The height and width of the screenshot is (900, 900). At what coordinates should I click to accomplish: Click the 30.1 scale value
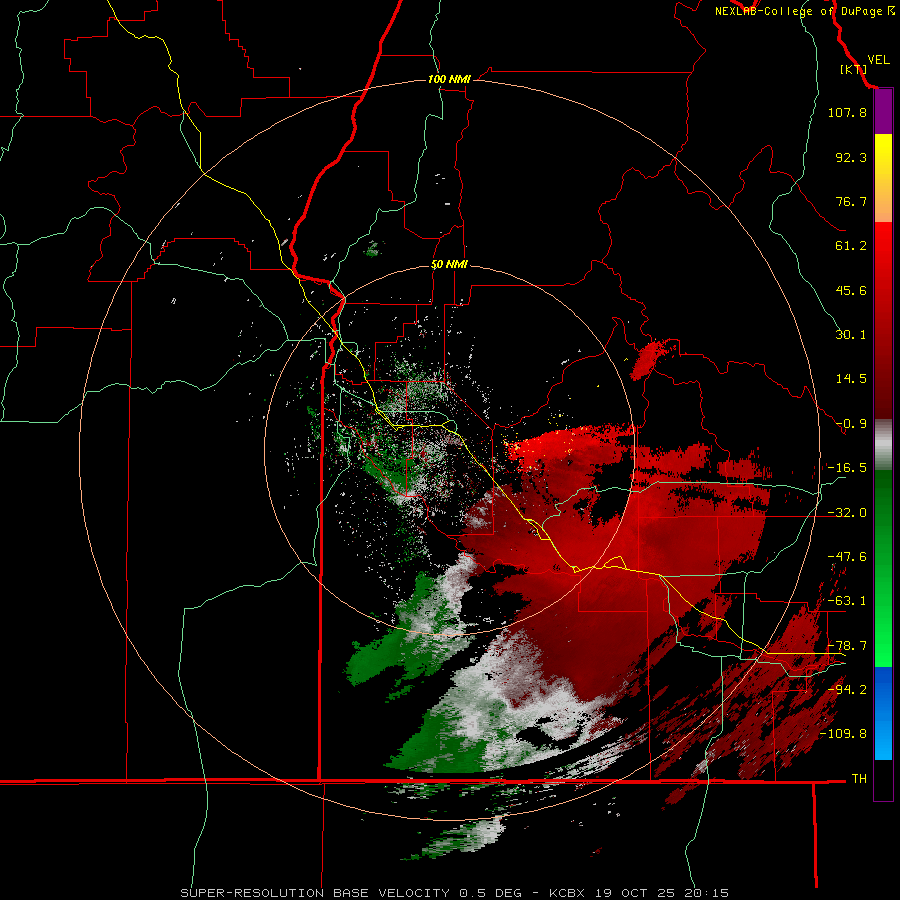(851, 335)
